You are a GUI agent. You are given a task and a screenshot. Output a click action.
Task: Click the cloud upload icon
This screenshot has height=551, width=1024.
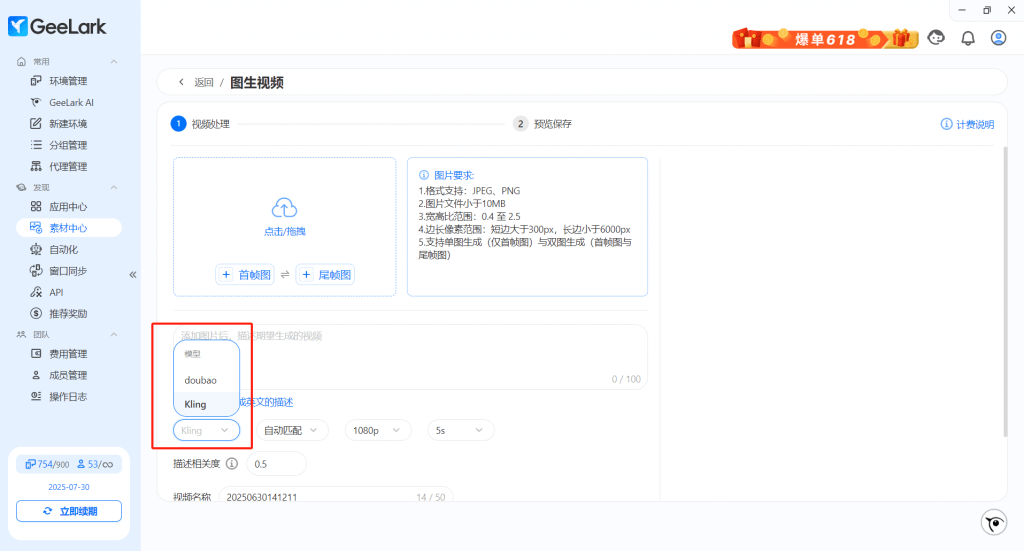tap(285, 208)
